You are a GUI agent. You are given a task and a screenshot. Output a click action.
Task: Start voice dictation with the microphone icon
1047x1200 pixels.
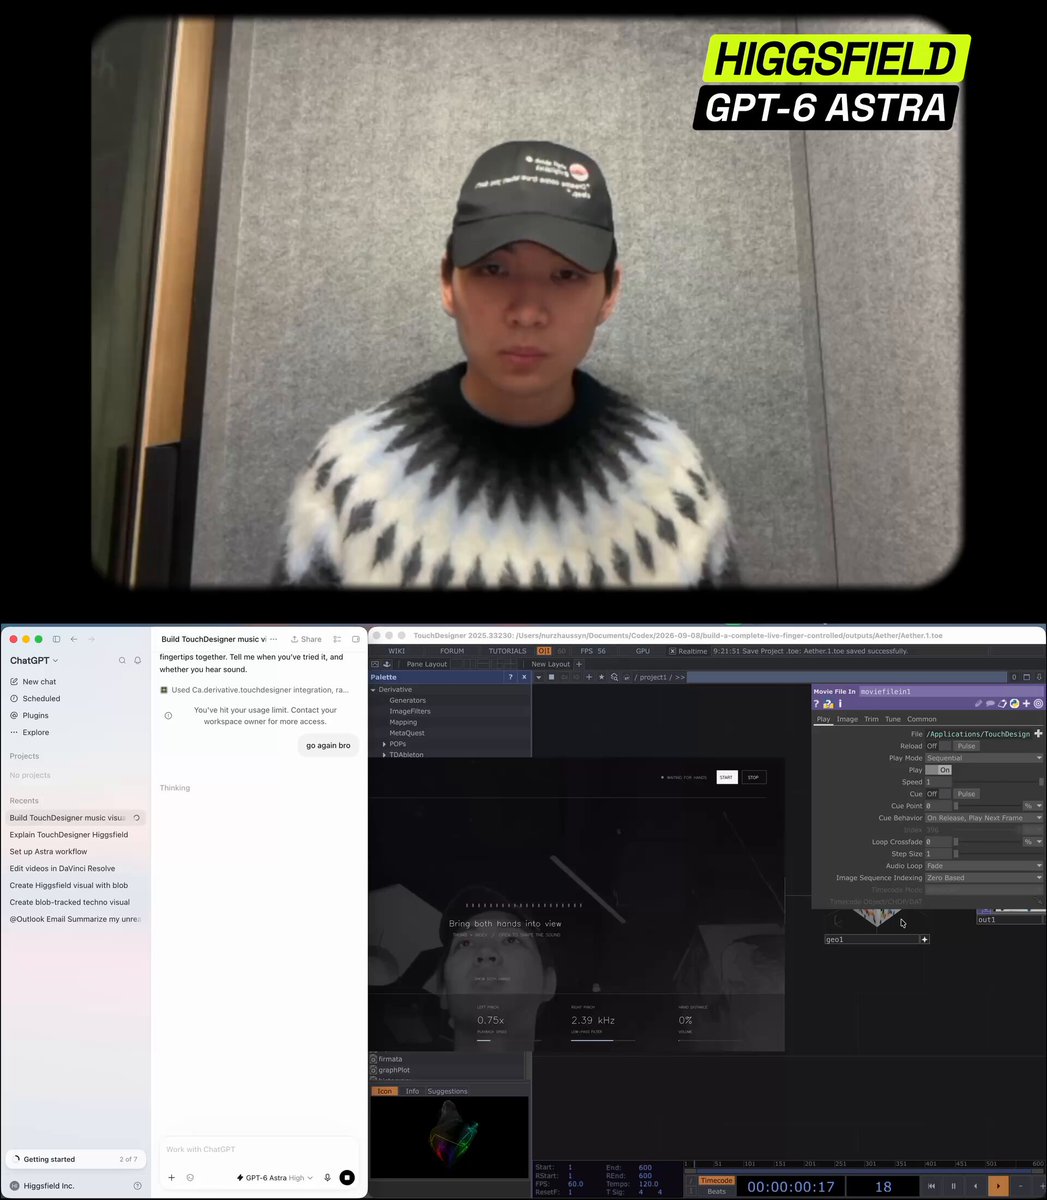(x=327, y=1178)
